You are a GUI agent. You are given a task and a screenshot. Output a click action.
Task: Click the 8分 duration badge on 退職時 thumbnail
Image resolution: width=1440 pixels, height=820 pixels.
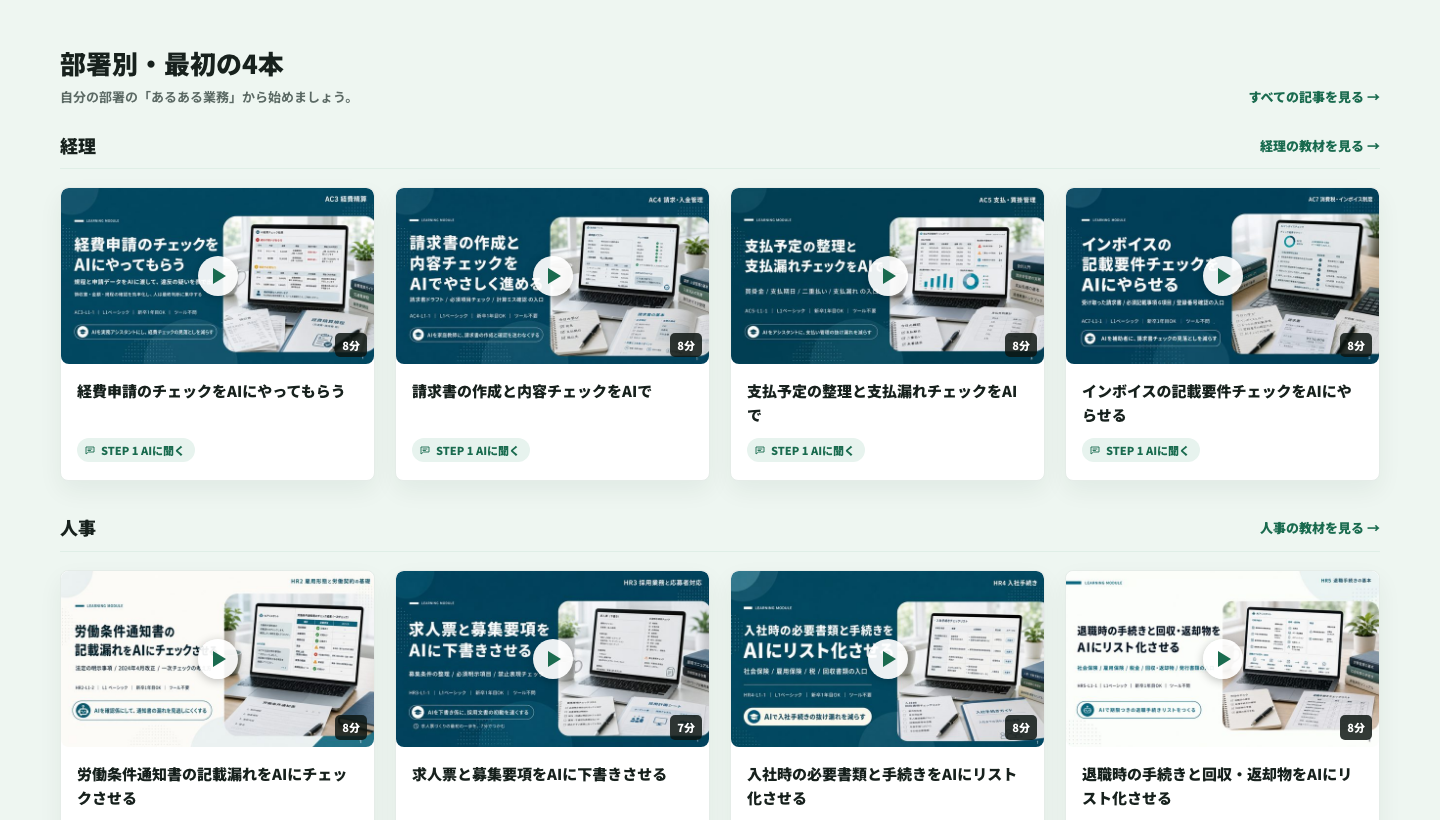[1356, 728]
